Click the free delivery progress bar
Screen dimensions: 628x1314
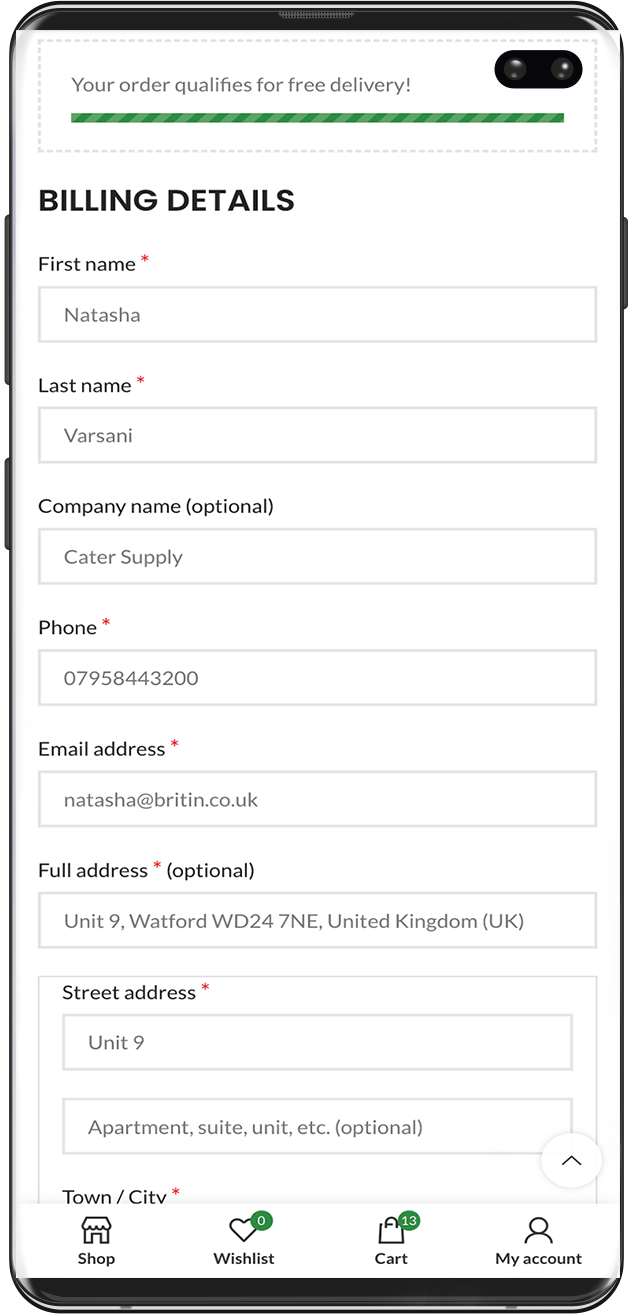317,118
